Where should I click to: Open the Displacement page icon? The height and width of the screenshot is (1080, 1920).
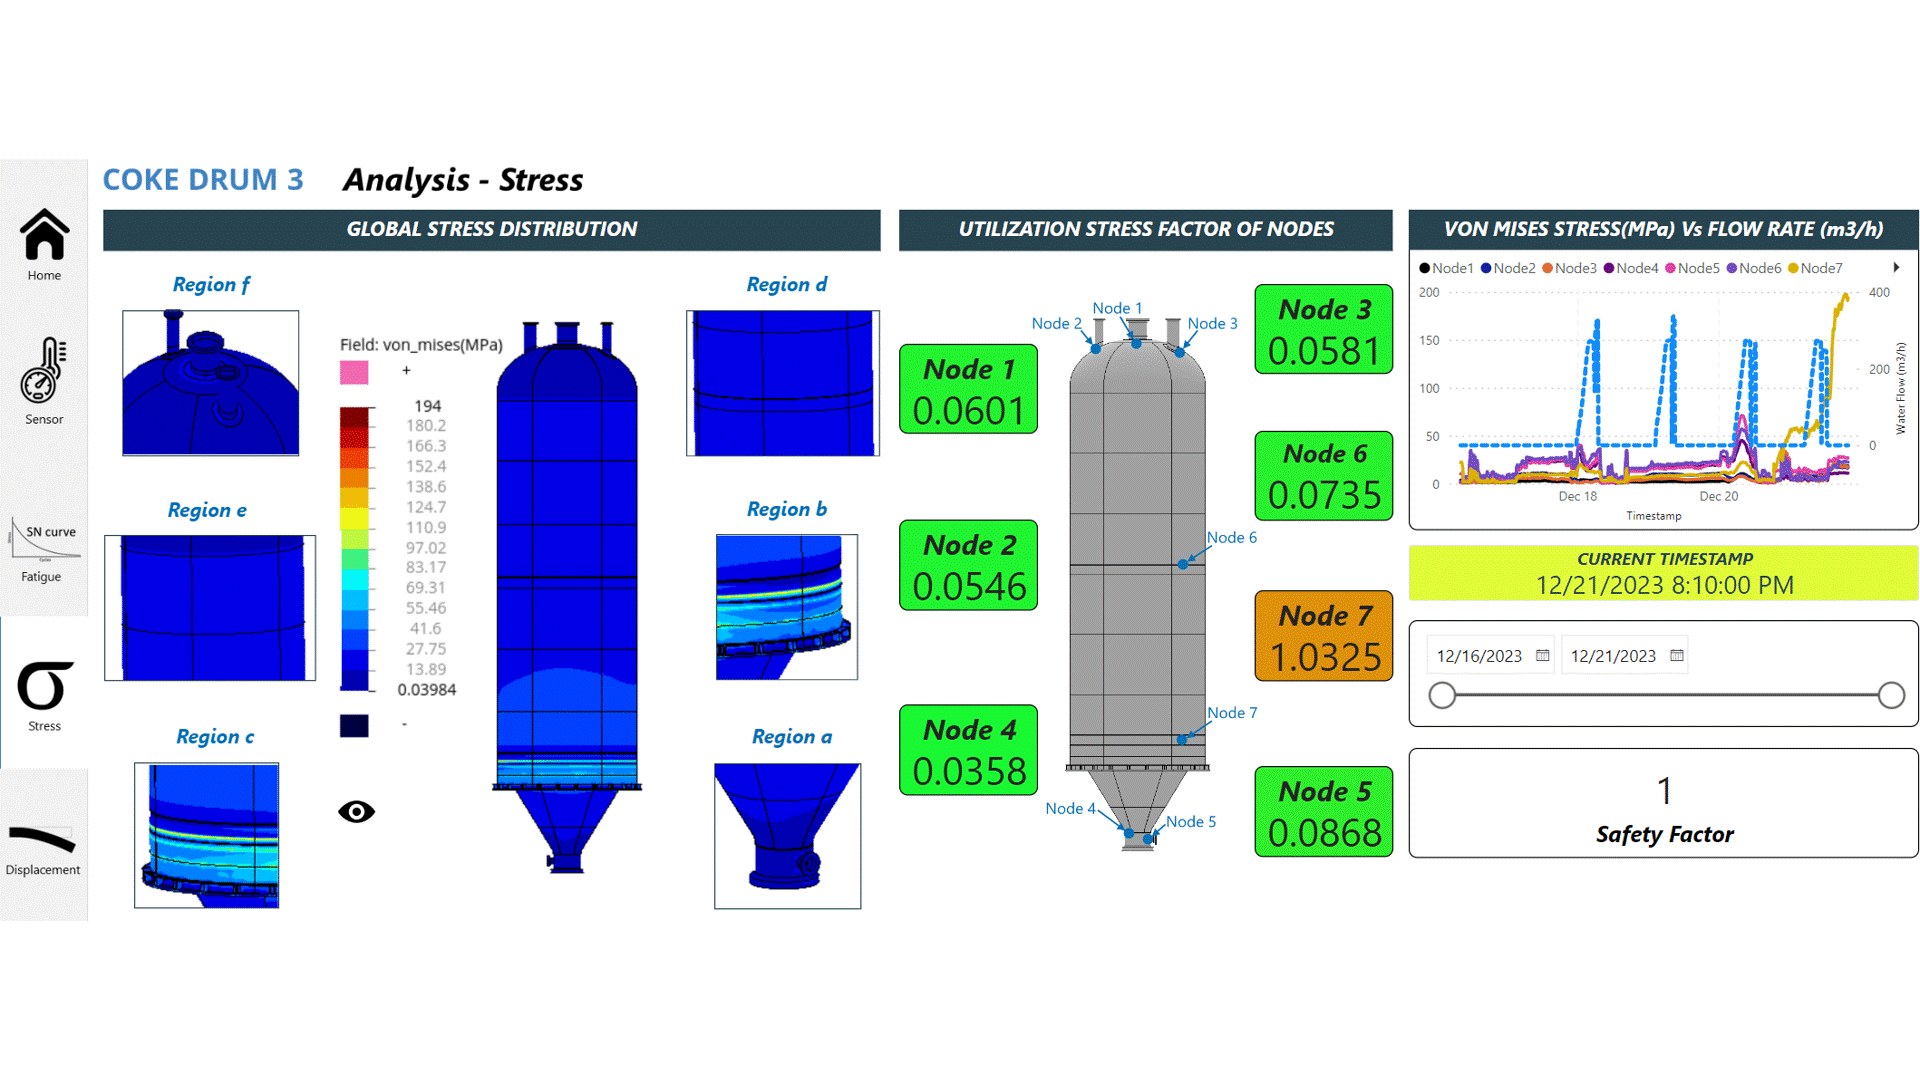coord(42,838)
